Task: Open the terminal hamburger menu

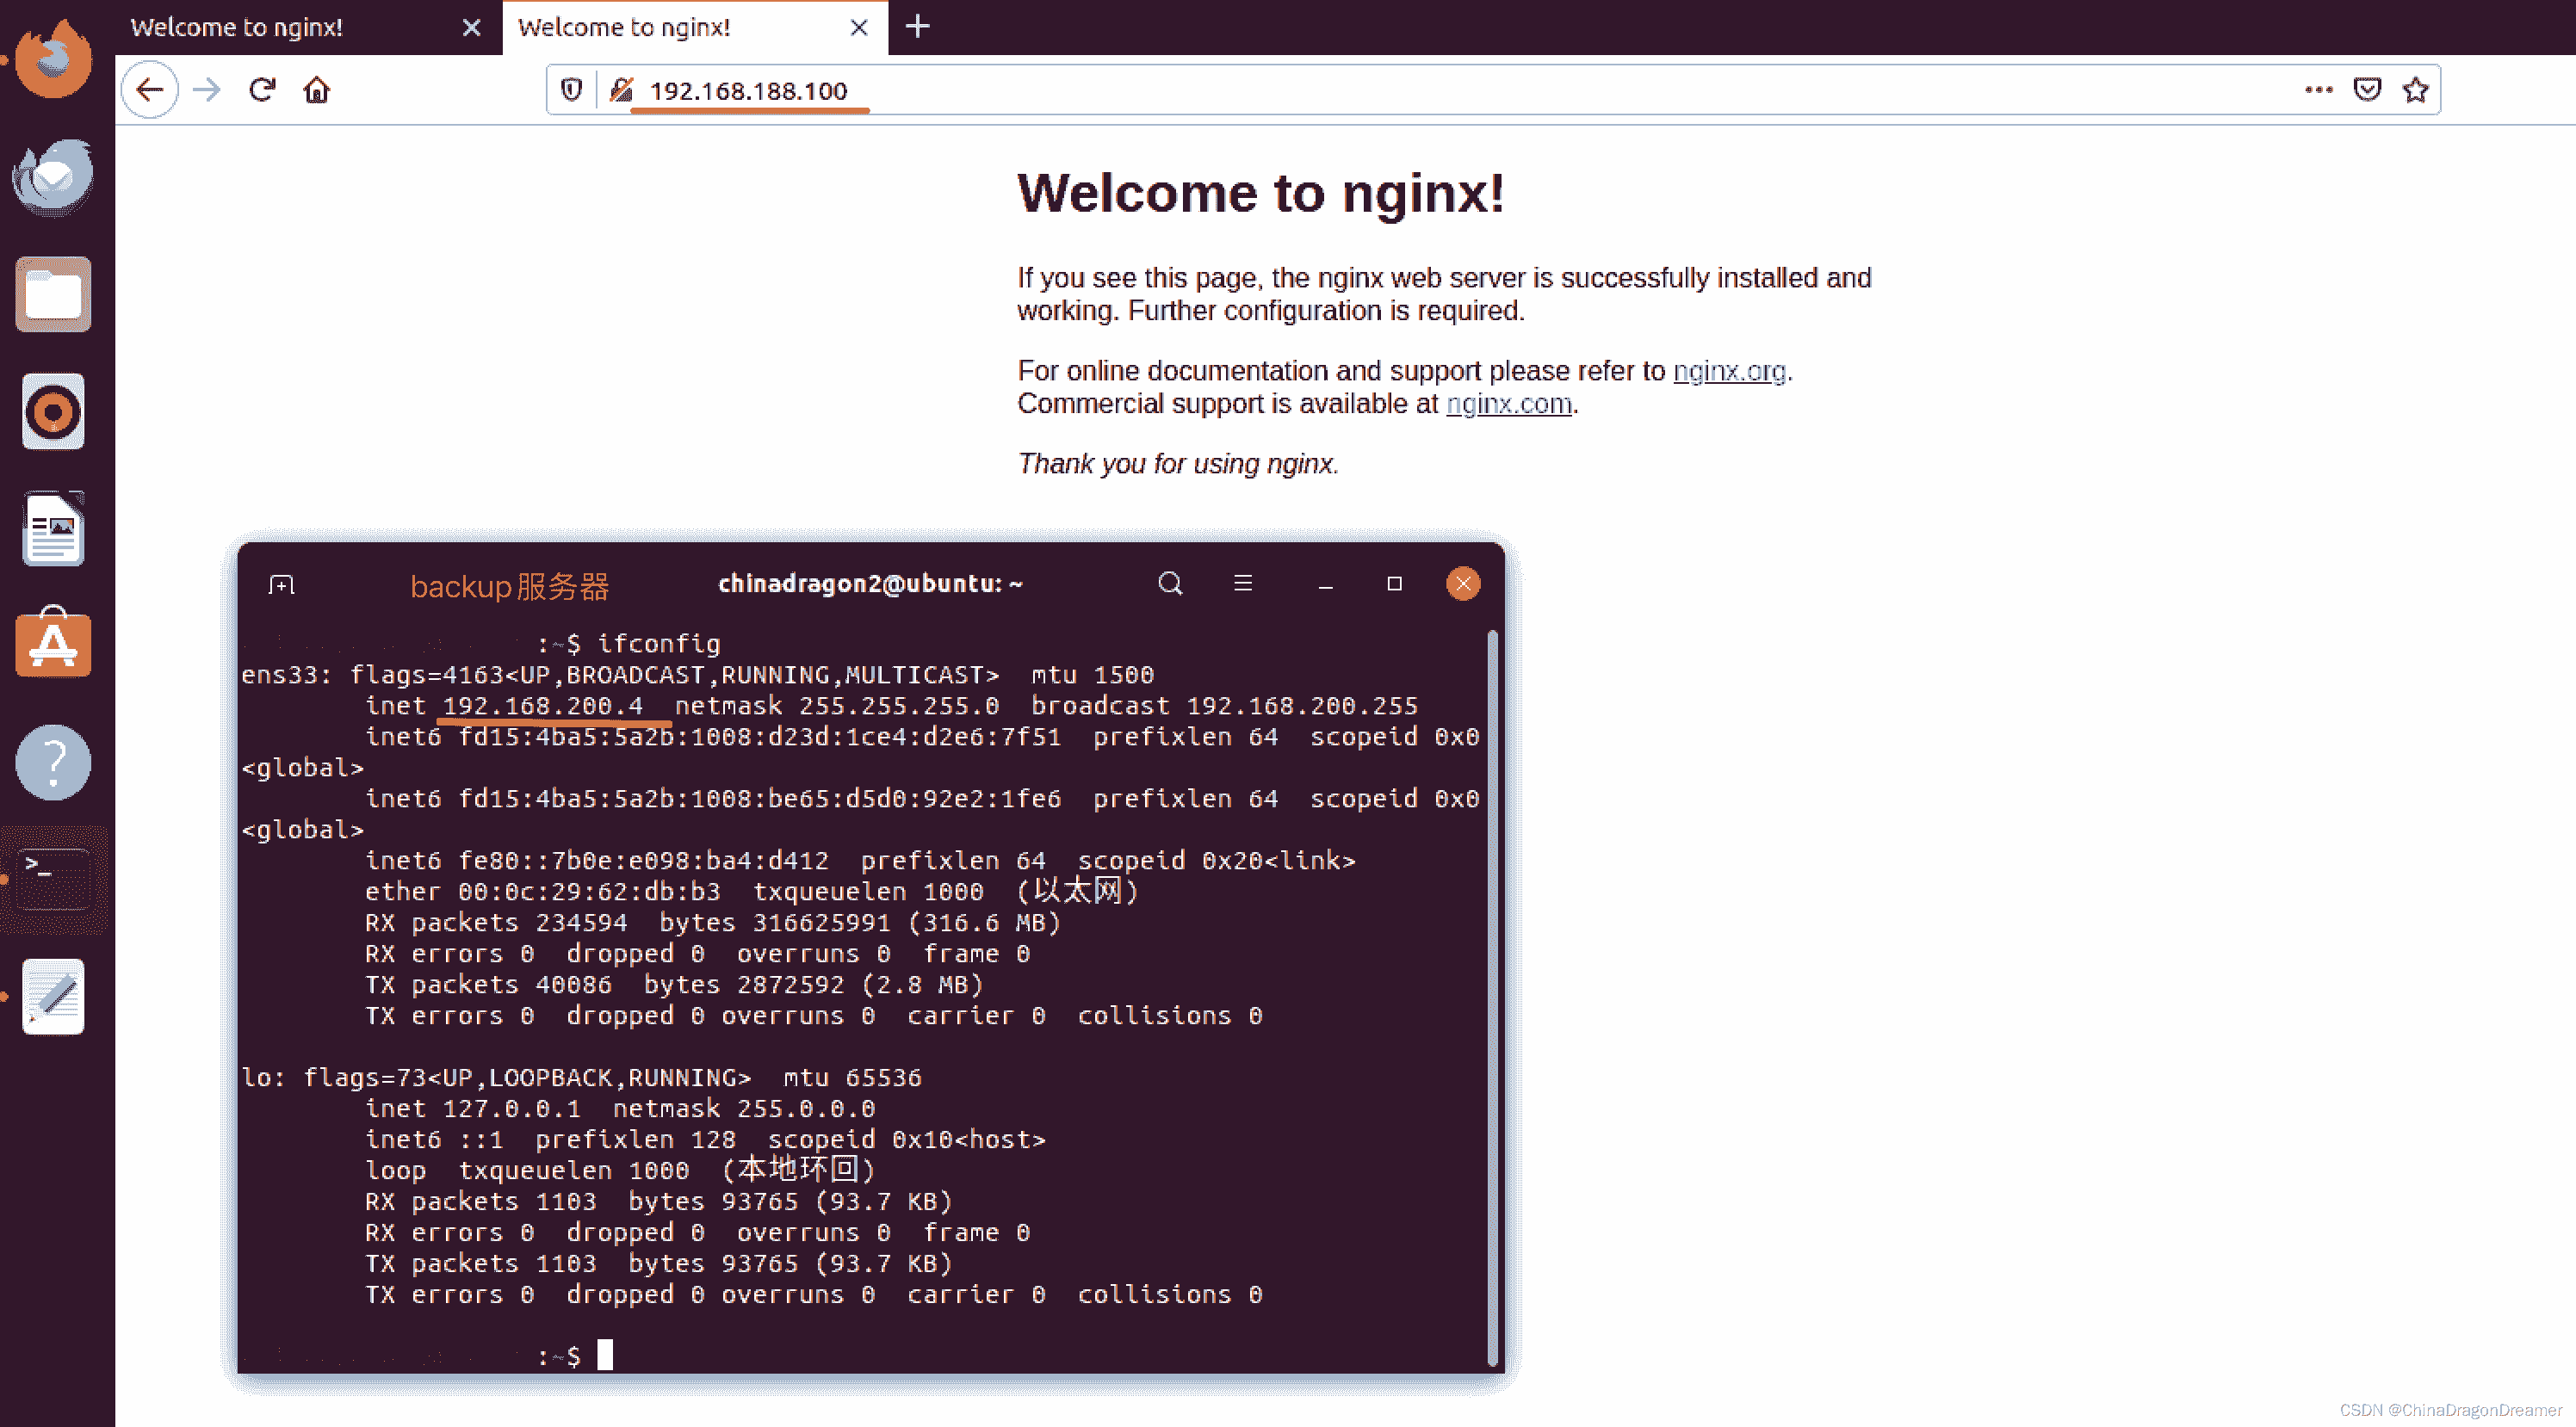Action: pos(1243,583)
